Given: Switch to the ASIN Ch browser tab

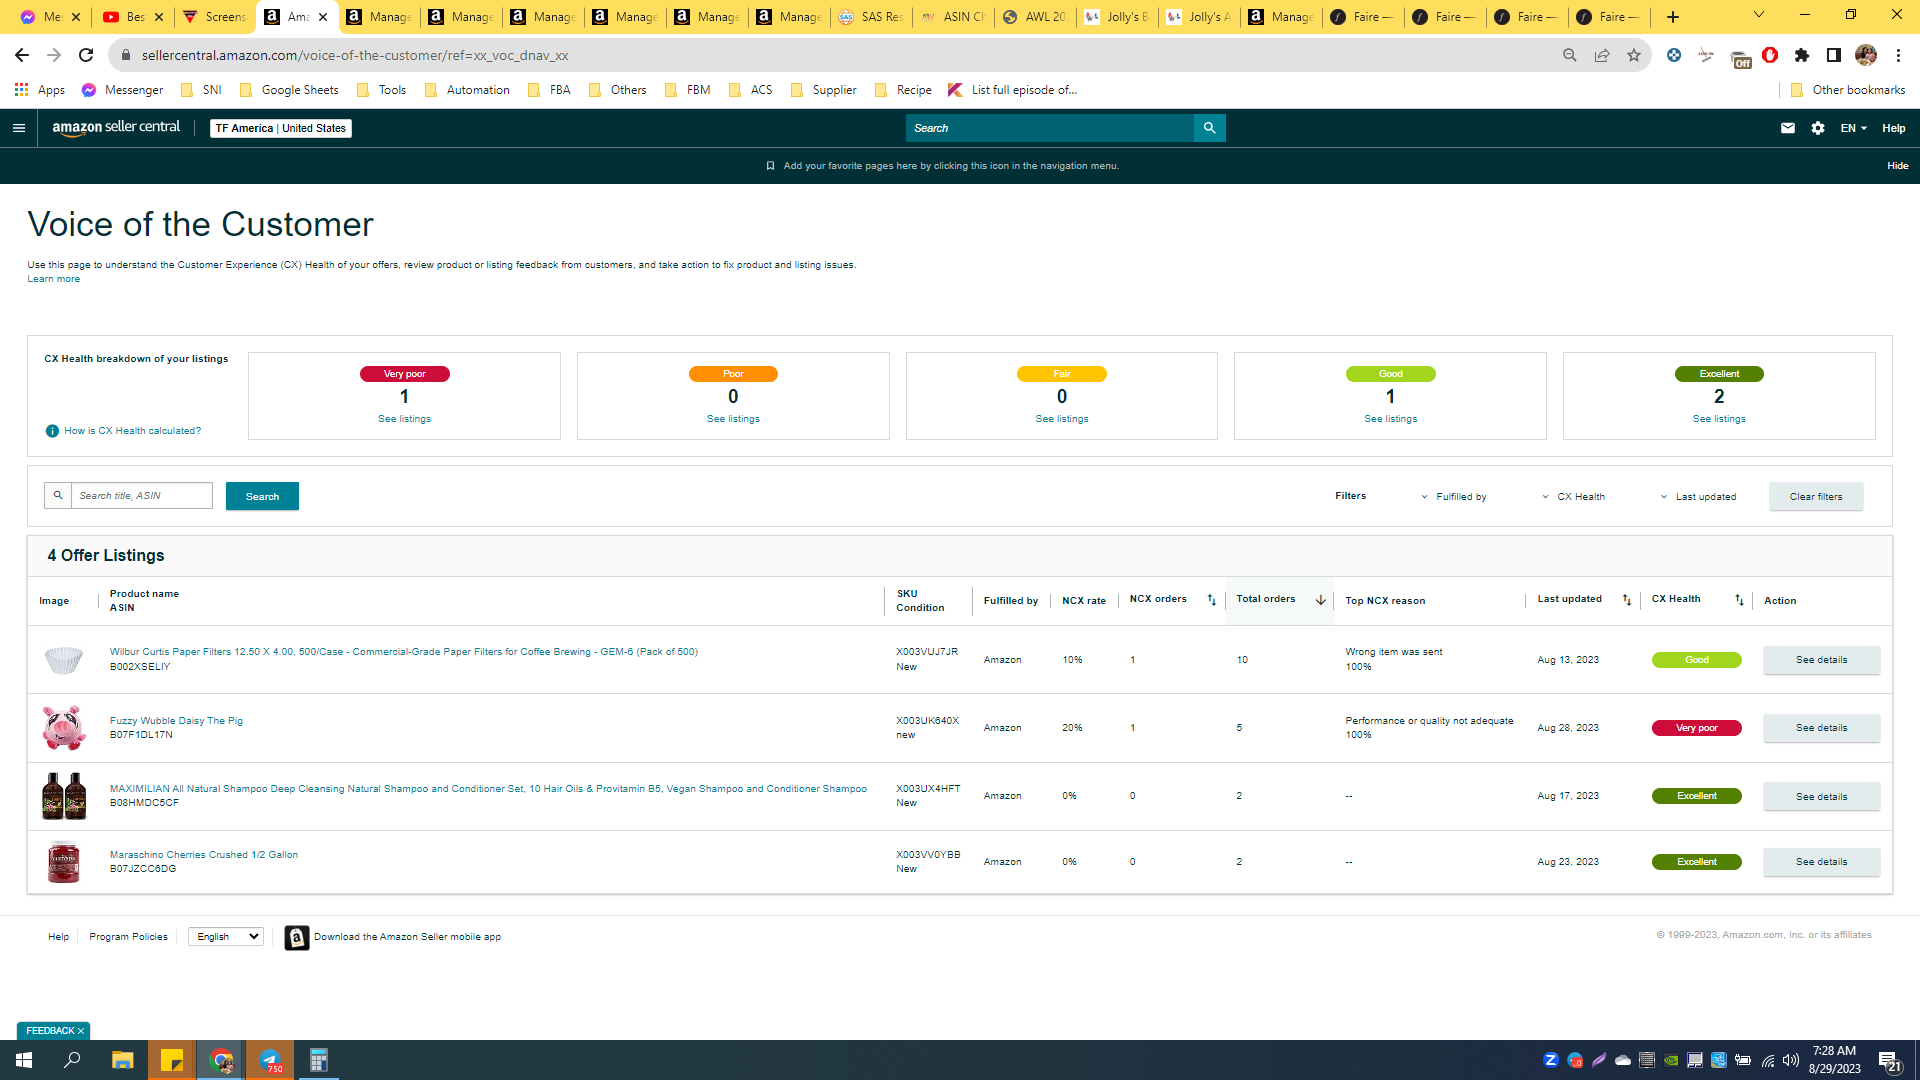Looking at the screenshot, I should coord(952,17).
